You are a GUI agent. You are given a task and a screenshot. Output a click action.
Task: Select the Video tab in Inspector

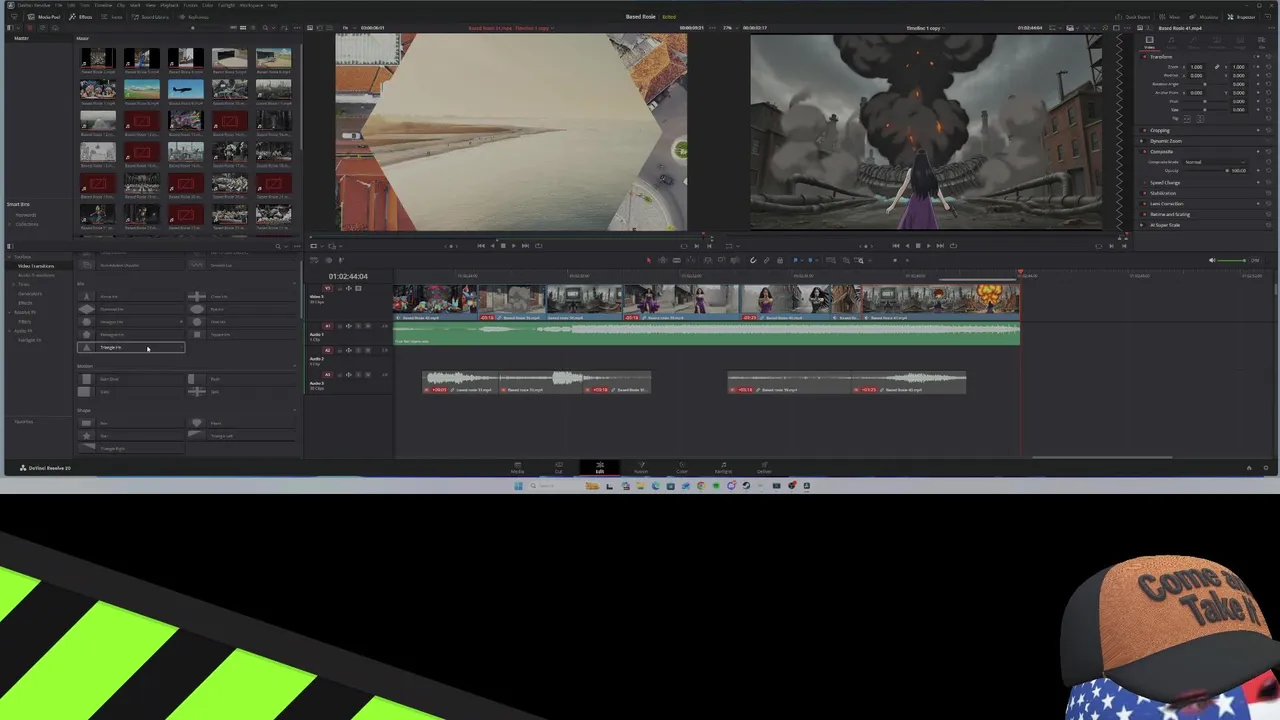pos(1149,42)
